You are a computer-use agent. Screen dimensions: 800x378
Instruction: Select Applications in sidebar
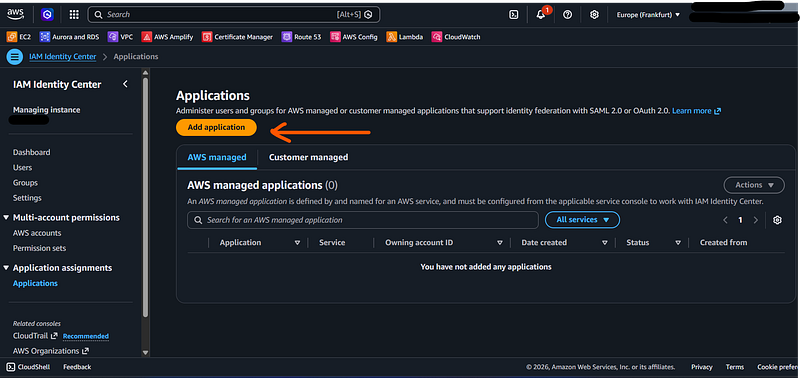35,283
